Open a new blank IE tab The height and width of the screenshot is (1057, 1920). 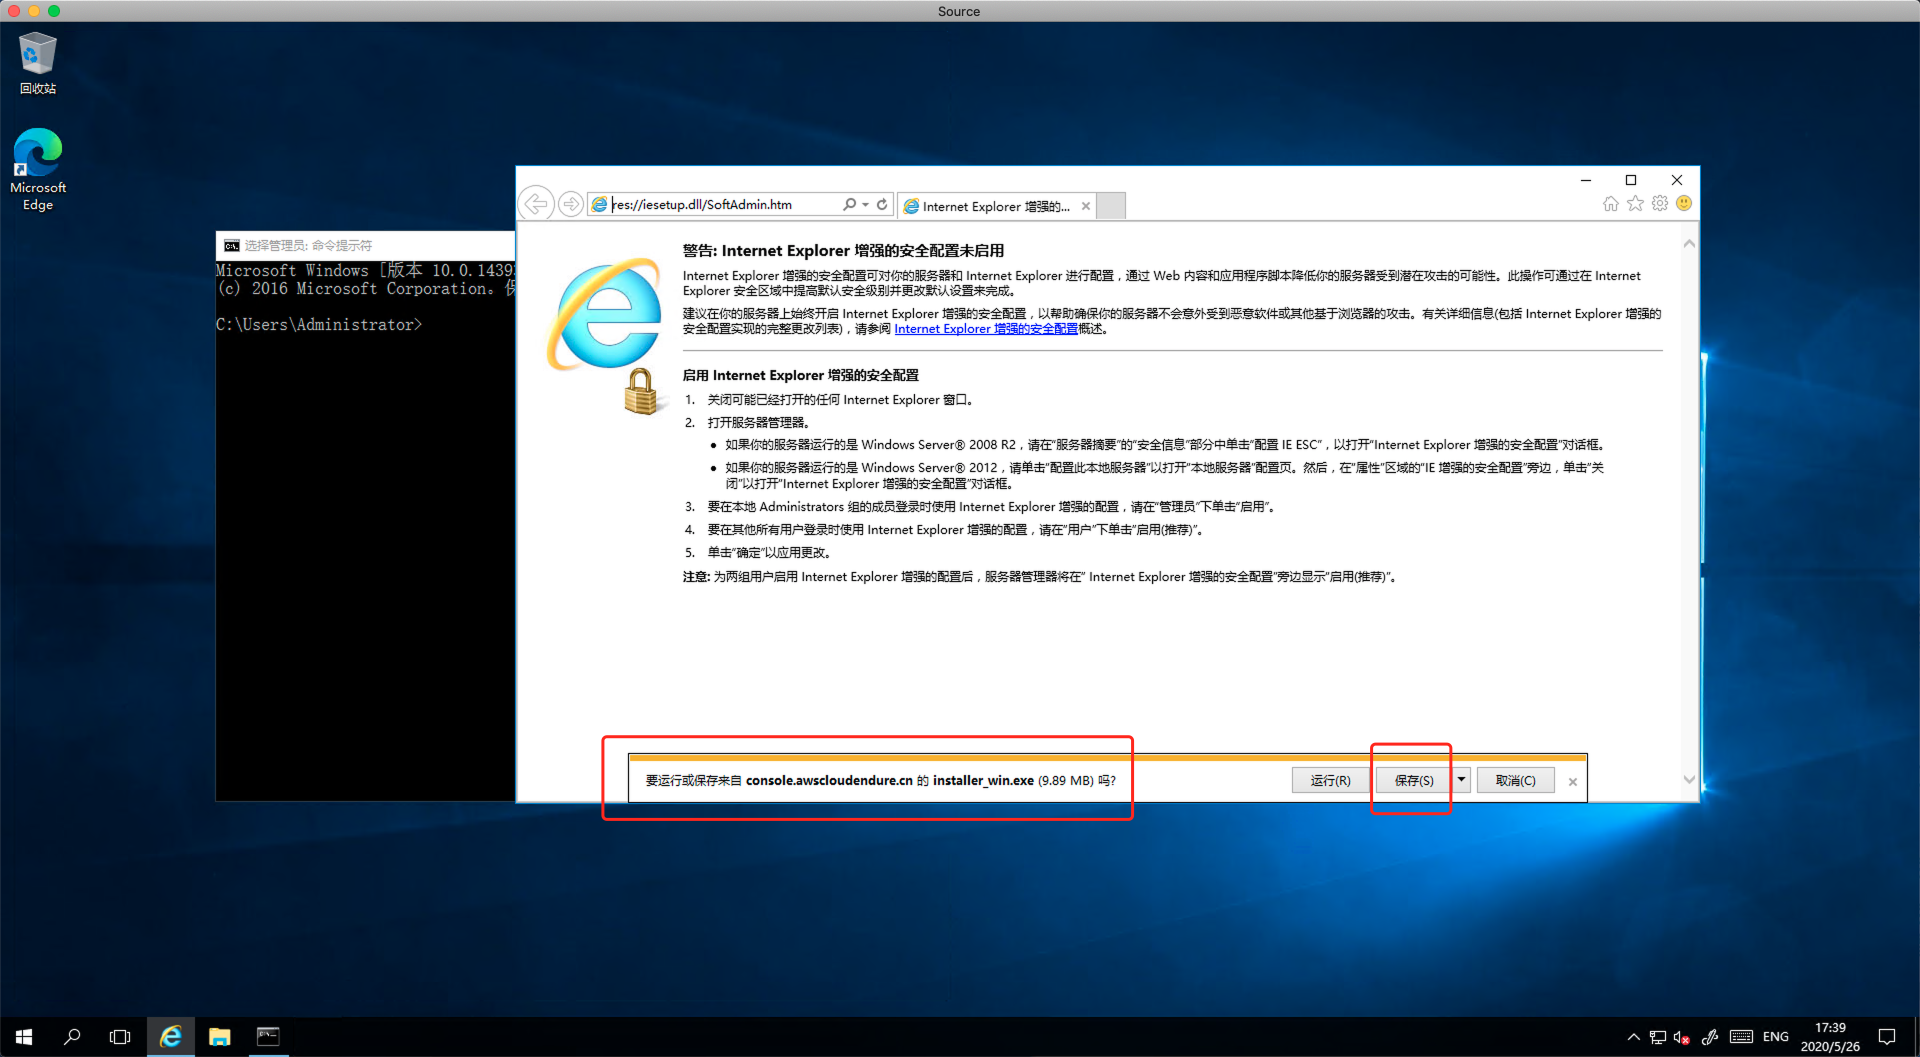1111,206
